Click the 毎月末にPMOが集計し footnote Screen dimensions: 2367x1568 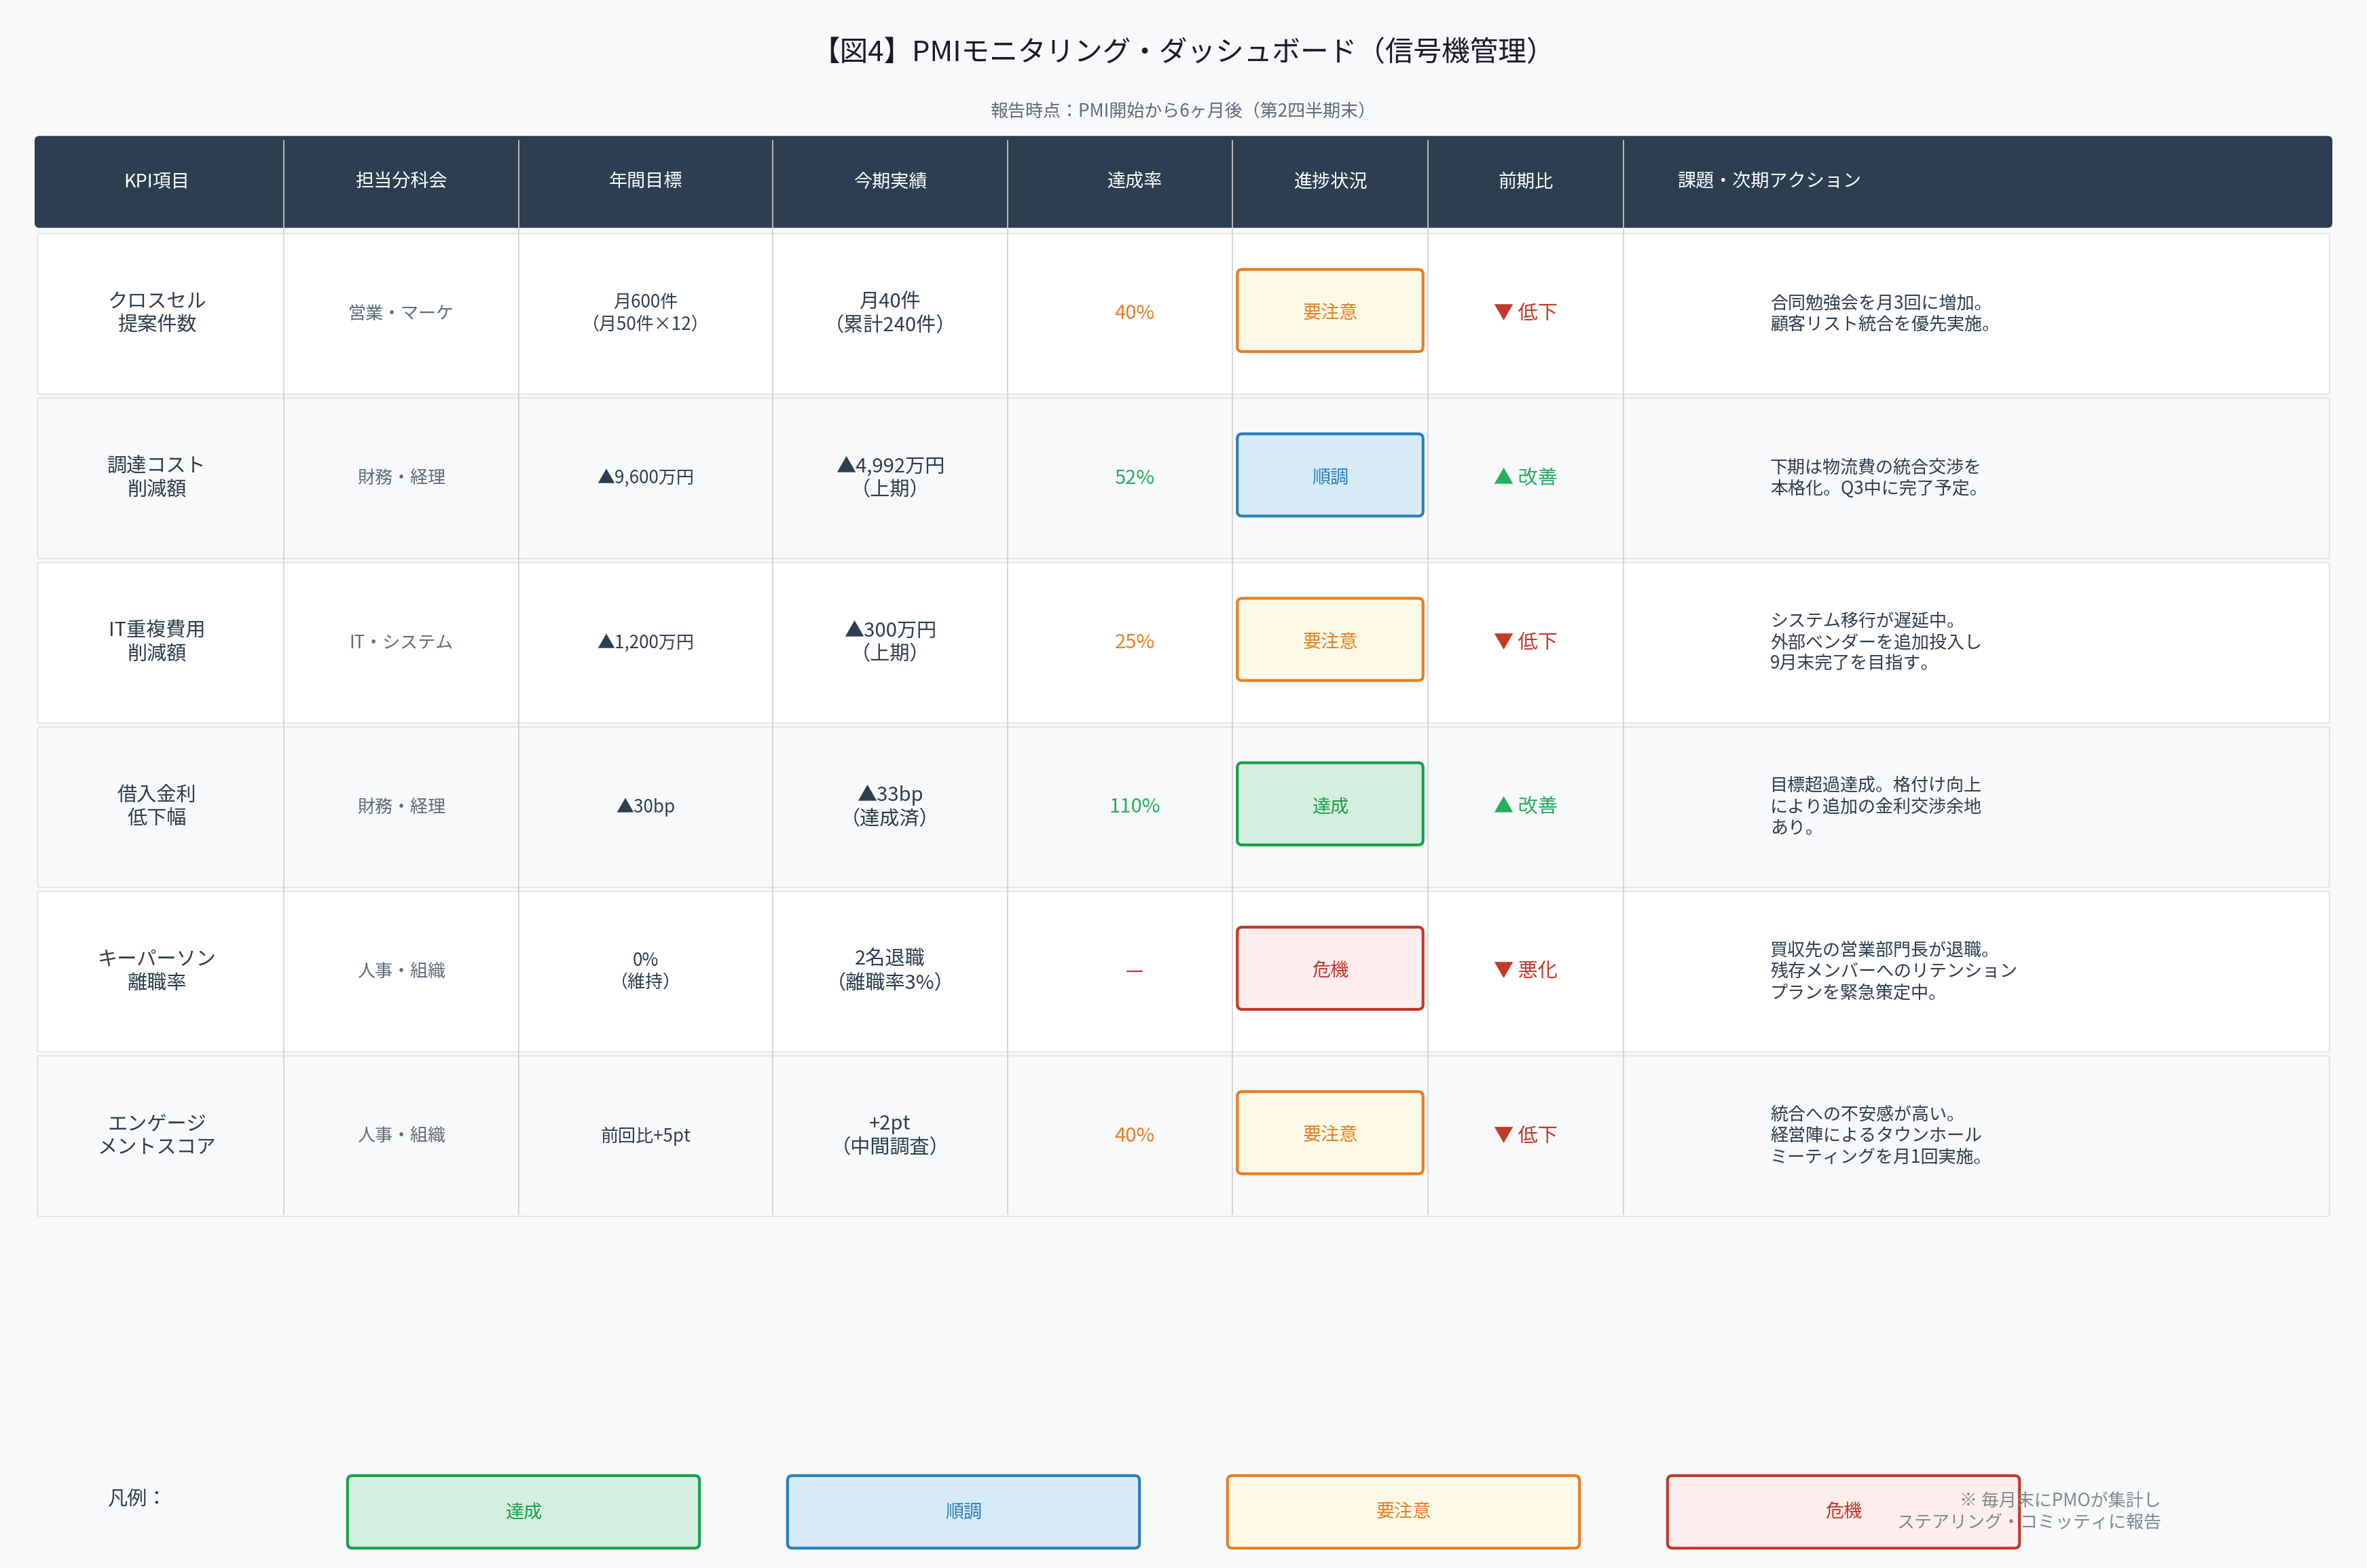coord(2029,1510)
